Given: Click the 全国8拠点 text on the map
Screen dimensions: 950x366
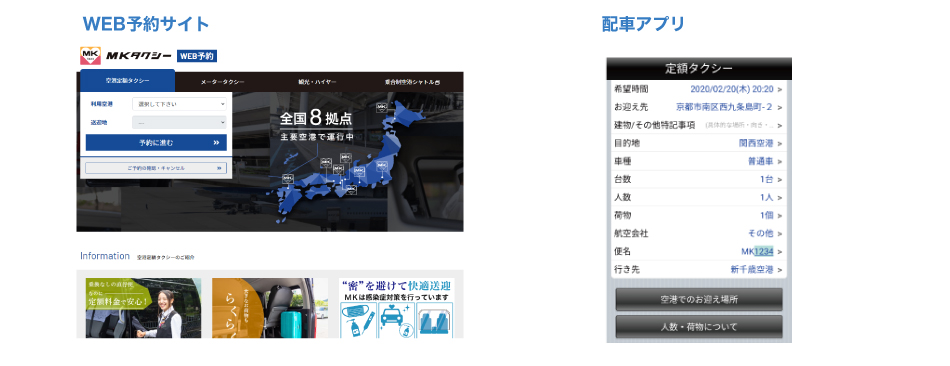Looking at the screenshot, I should pyautogui.click(x=316, y=117).
